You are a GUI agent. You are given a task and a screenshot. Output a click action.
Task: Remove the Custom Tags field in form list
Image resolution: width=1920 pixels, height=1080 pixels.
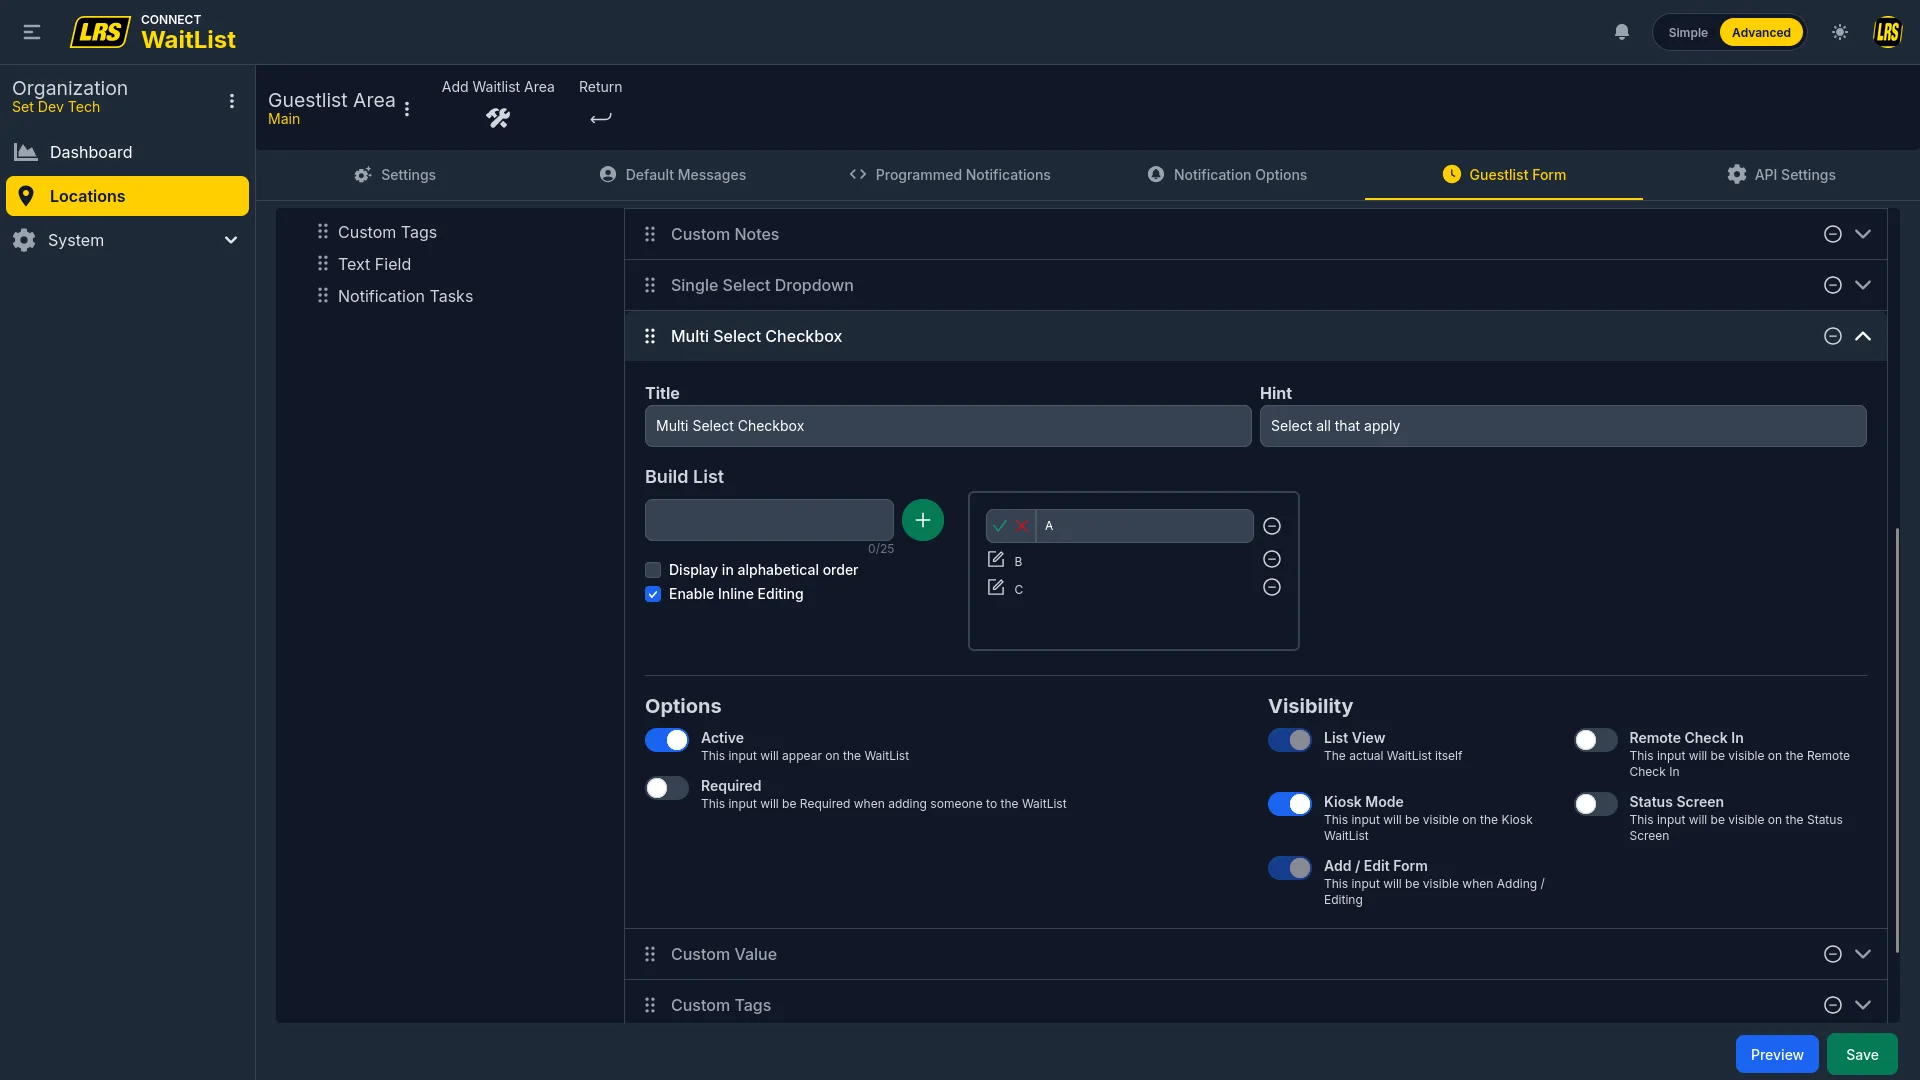1833,1005
